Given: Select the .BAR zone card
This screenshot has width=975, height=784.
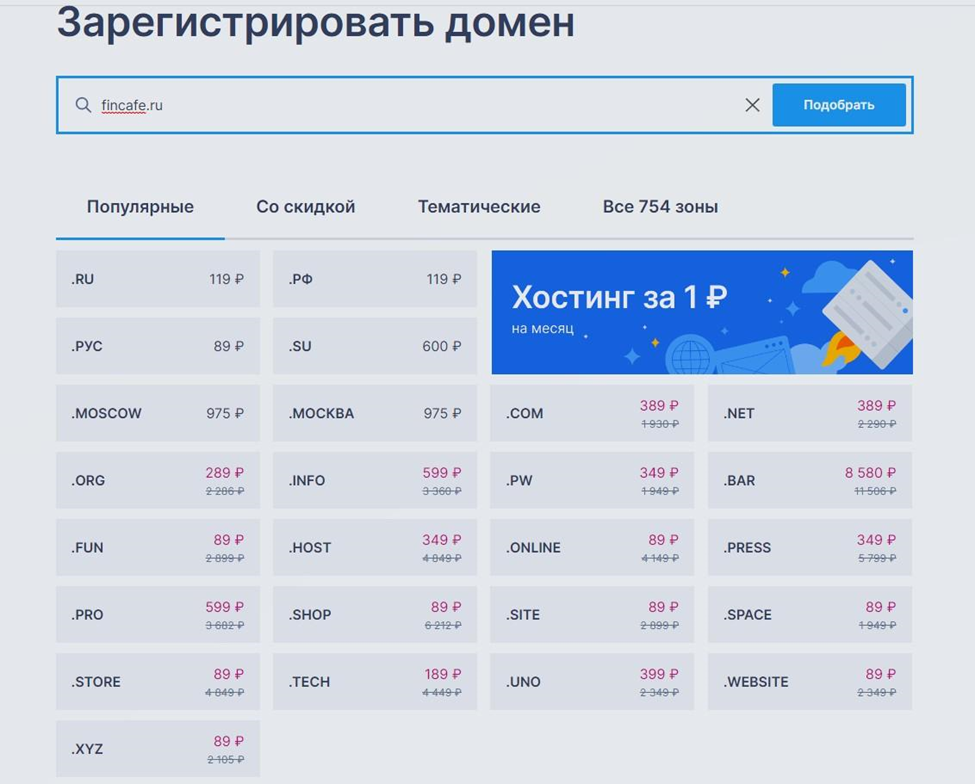Looking at the screenshot, I should (x=810, y=481).
